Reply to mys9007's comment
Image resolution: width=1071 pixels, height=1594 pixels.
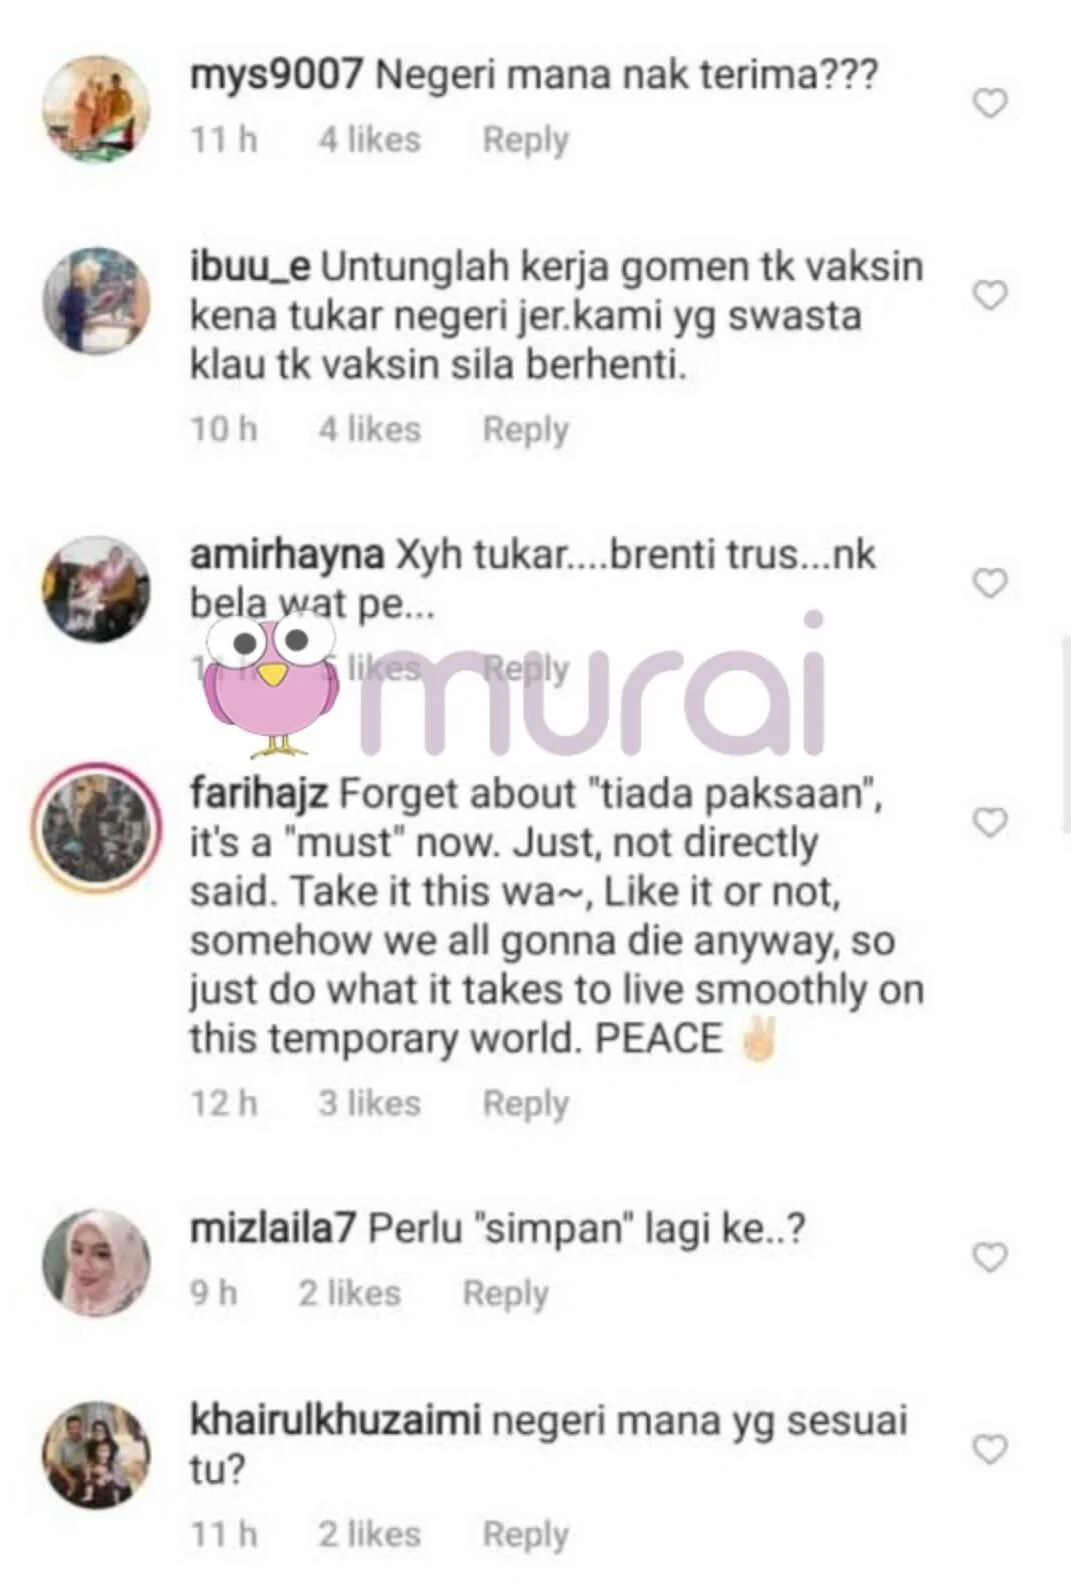pos(525,140)
